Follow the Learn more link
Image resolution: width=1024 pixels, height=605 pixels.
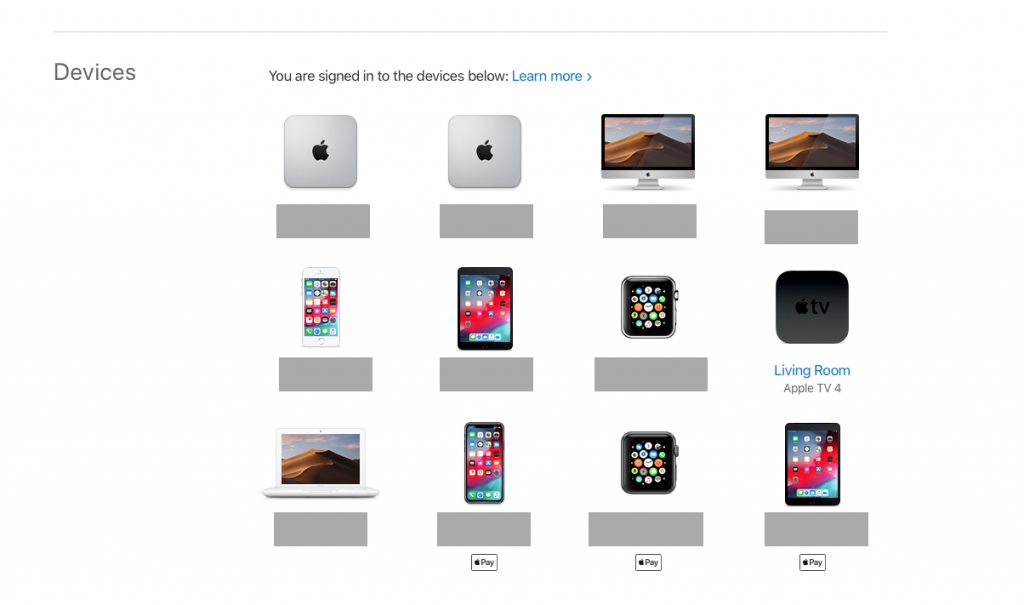(x=552, y=76)
